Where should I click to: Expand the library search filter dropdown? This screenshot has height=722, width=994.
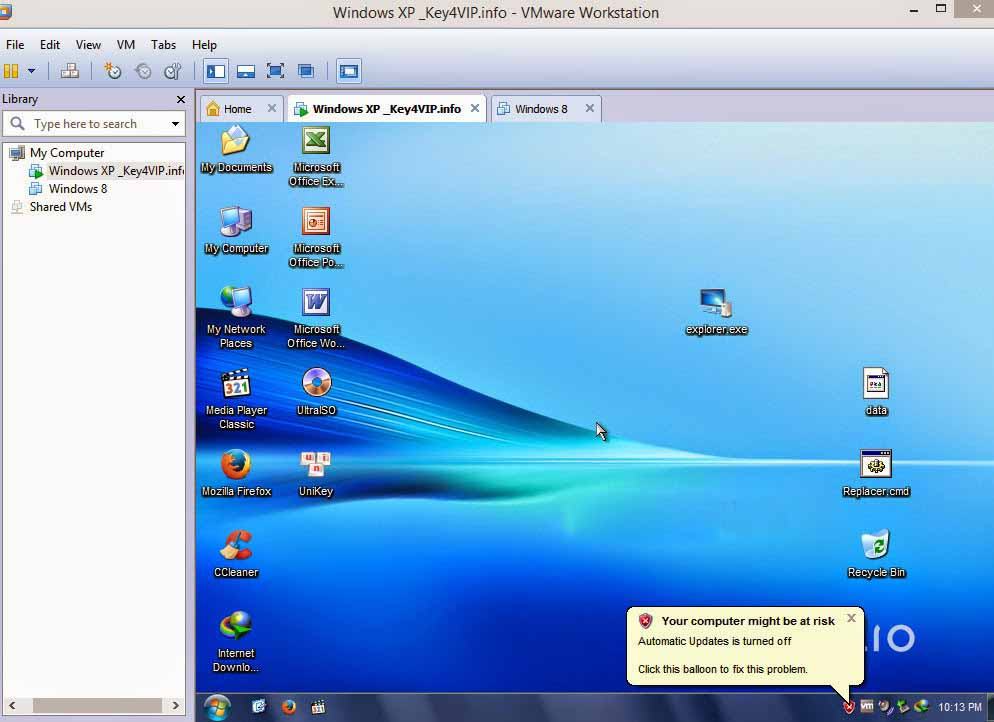pos(175,124)
